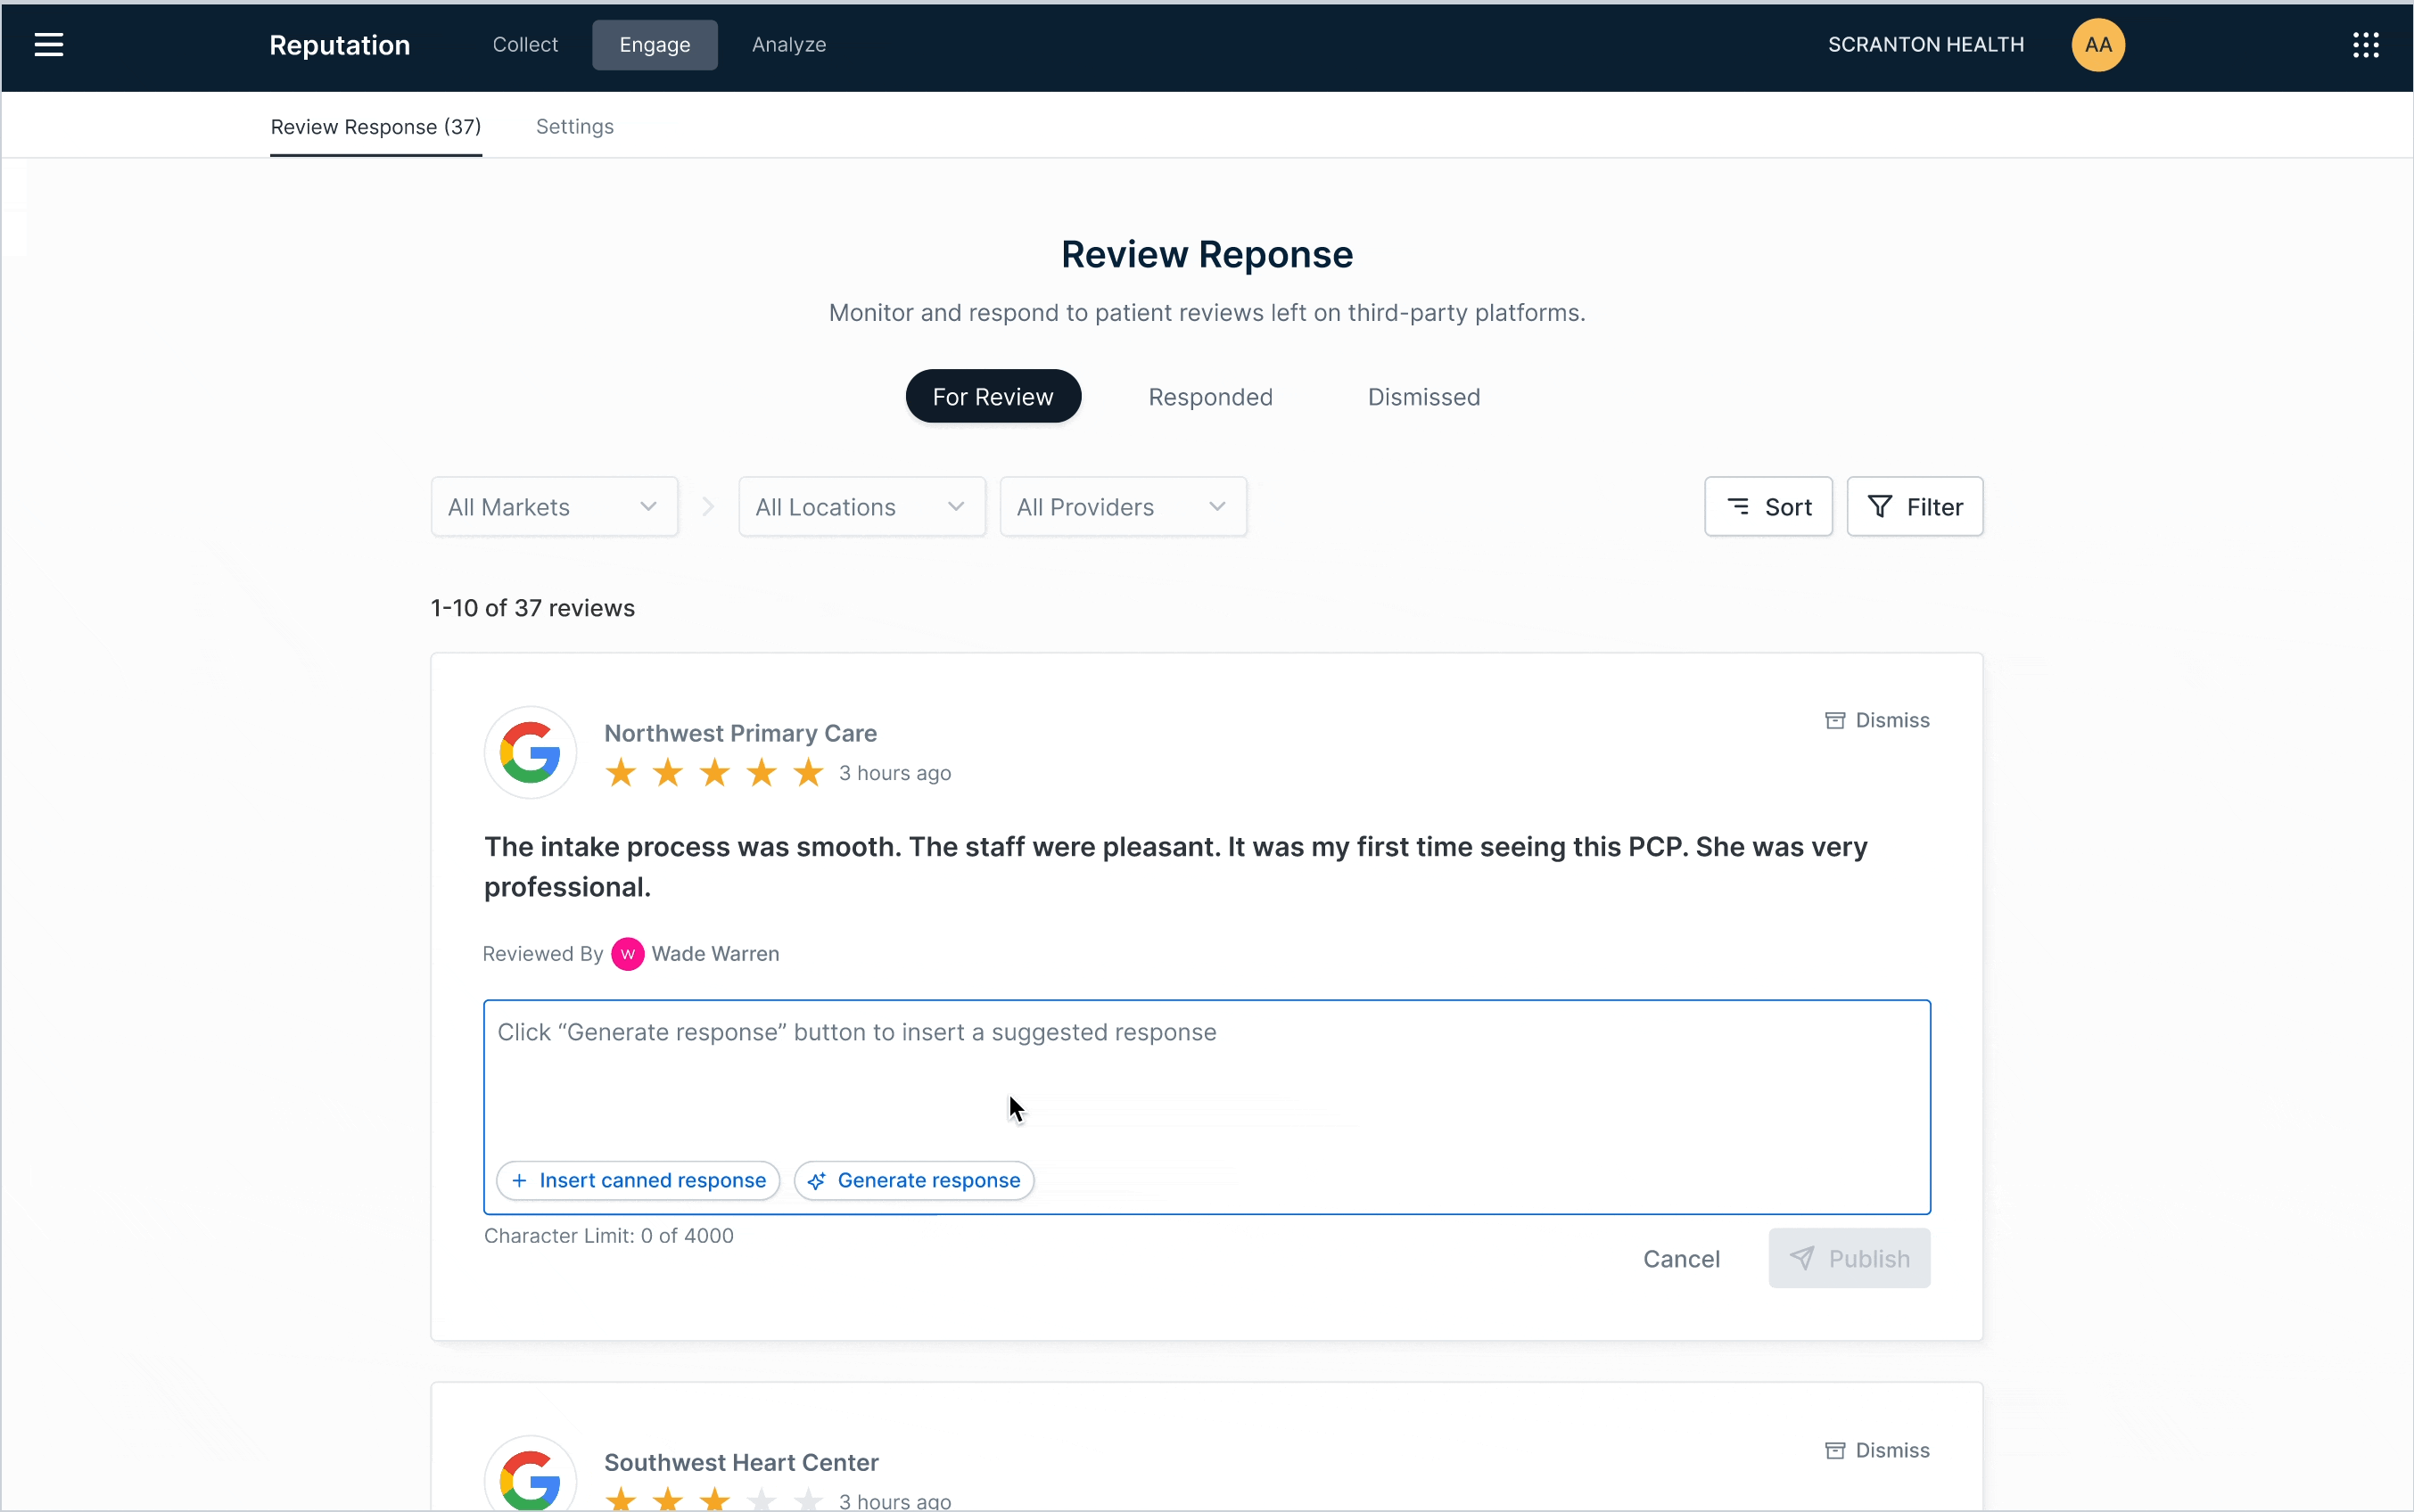The image size is (2414, 1512).
Task: Dismiss the Northwest Primary Care review
Action: click(x=1877, y=720)
